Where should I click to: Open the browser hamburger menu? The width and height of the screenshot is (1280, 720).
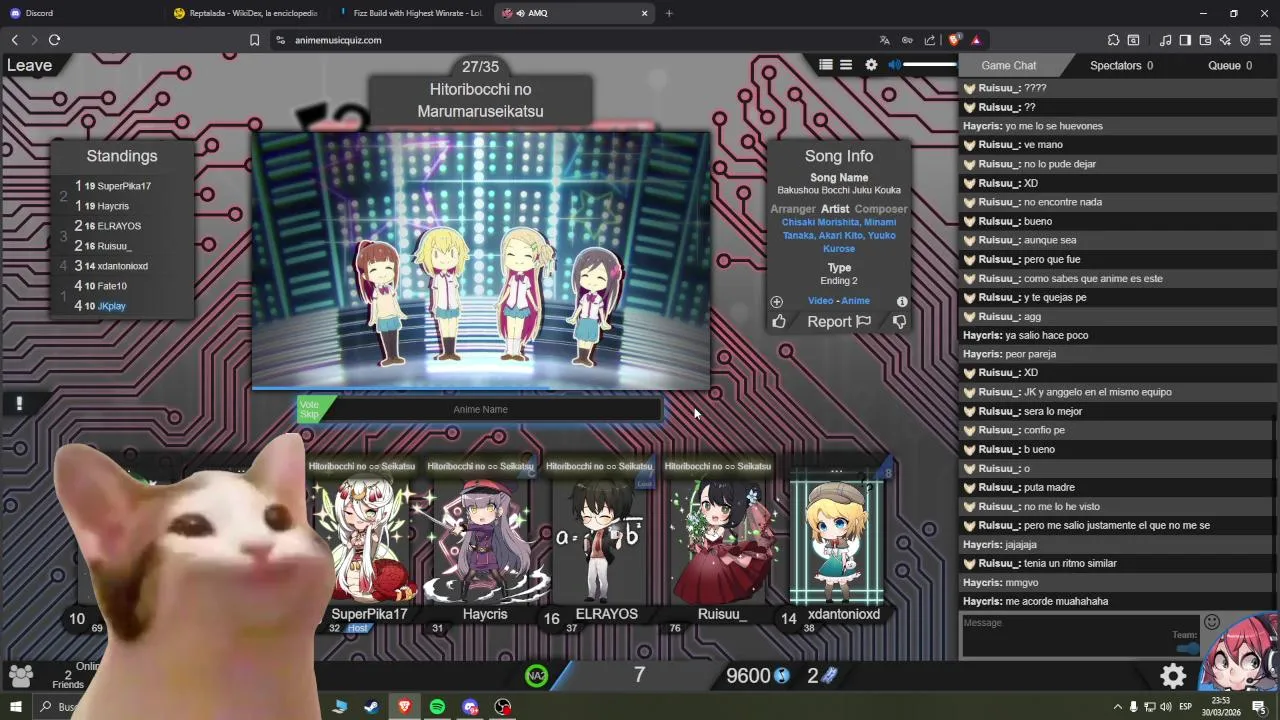[x=1266, y=40]
